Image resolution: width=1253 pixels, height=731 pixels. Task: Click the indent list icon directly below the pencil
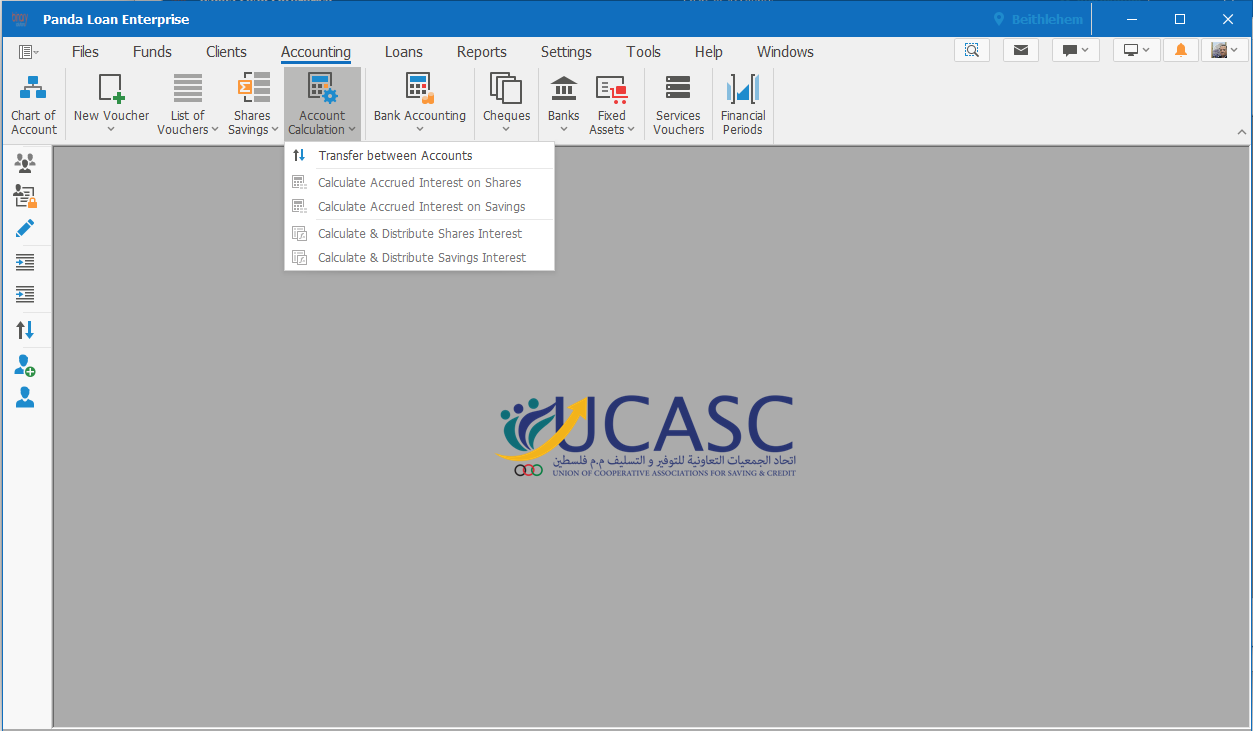pos(25,262)
